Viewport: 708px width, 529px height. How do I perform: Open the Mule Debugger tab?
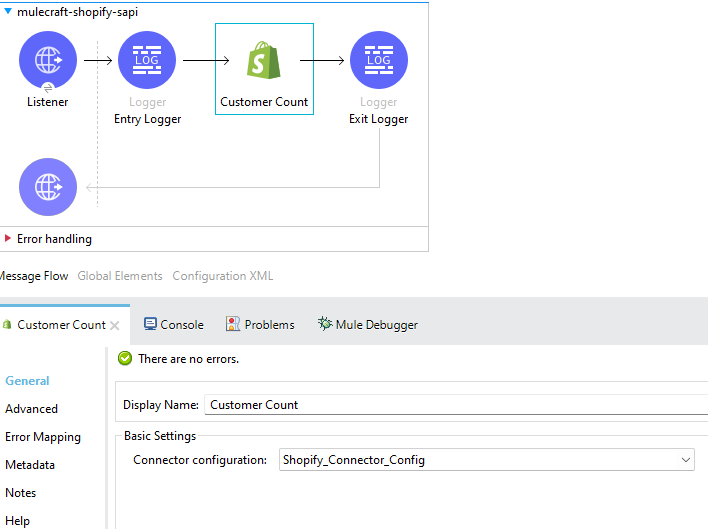pos(367,324)
